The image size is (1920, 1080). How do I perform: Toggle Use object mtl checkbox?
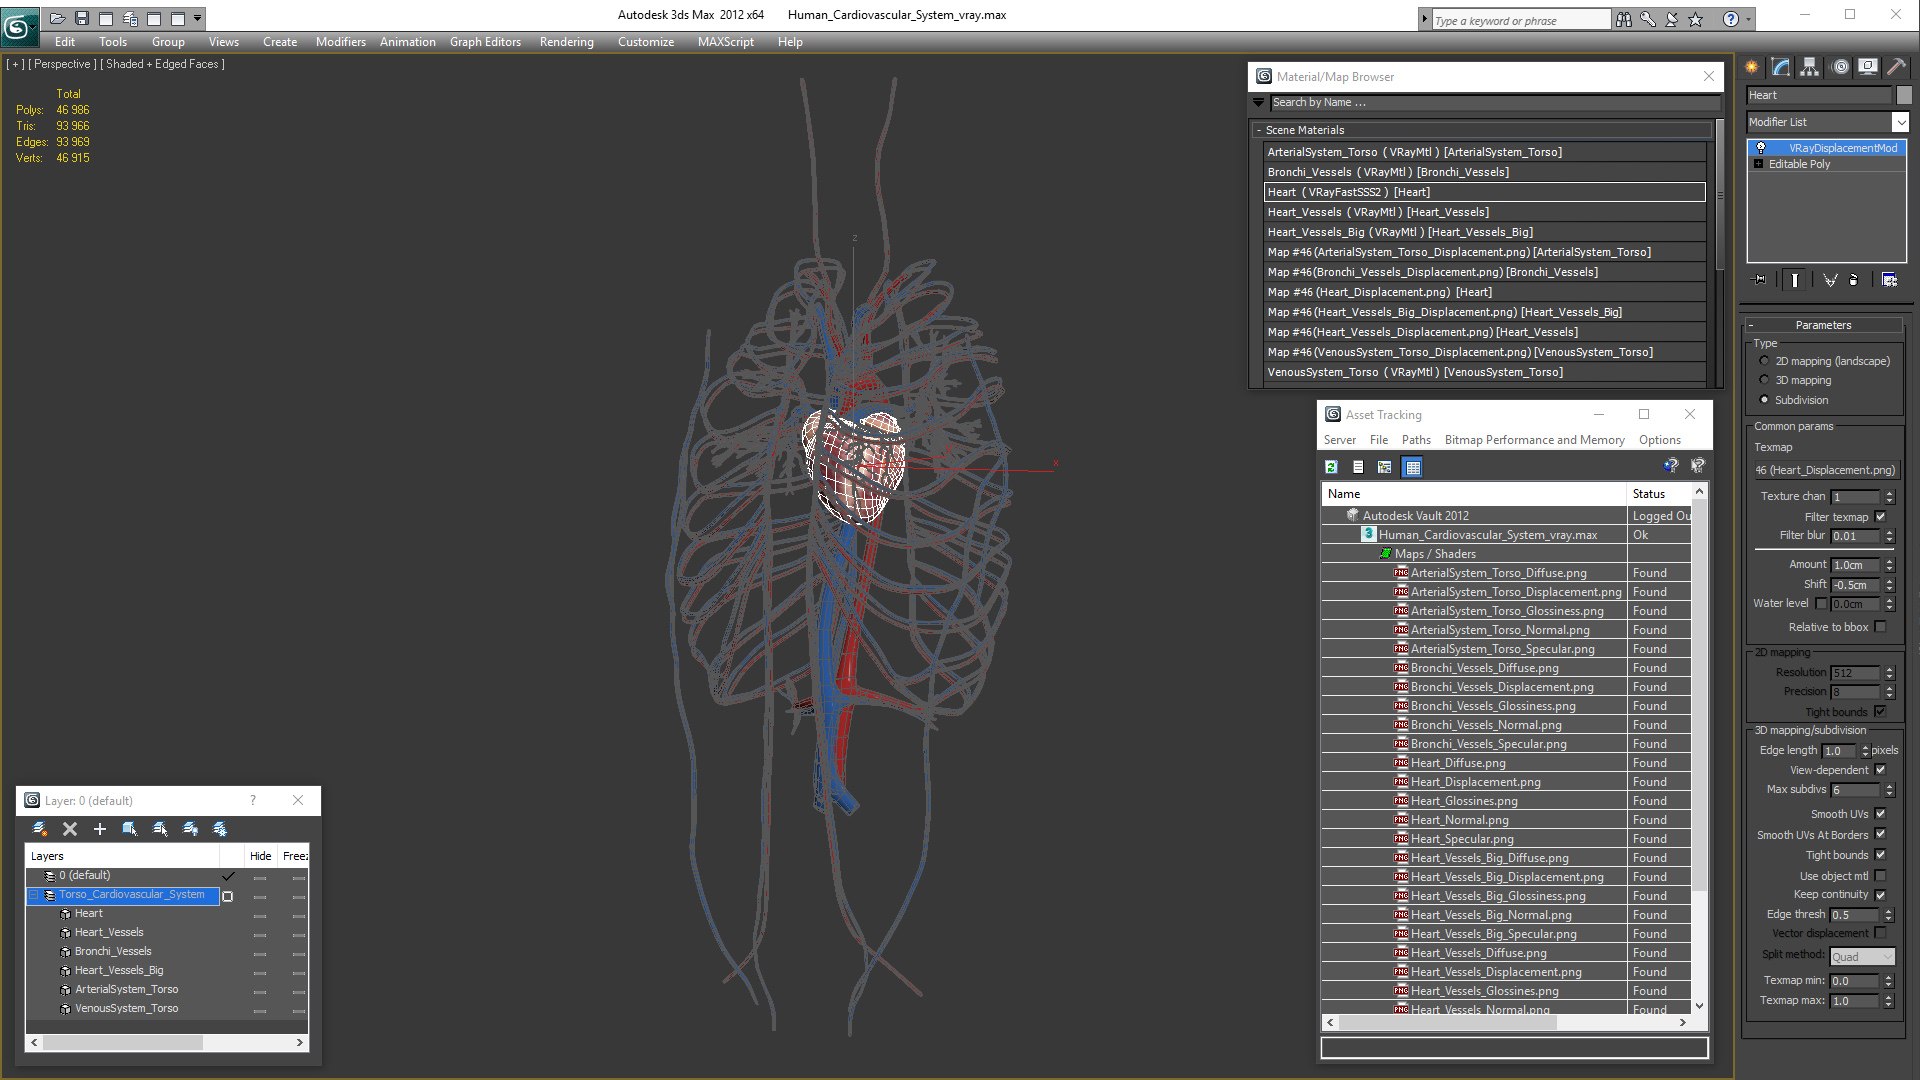coord(1881,876)
